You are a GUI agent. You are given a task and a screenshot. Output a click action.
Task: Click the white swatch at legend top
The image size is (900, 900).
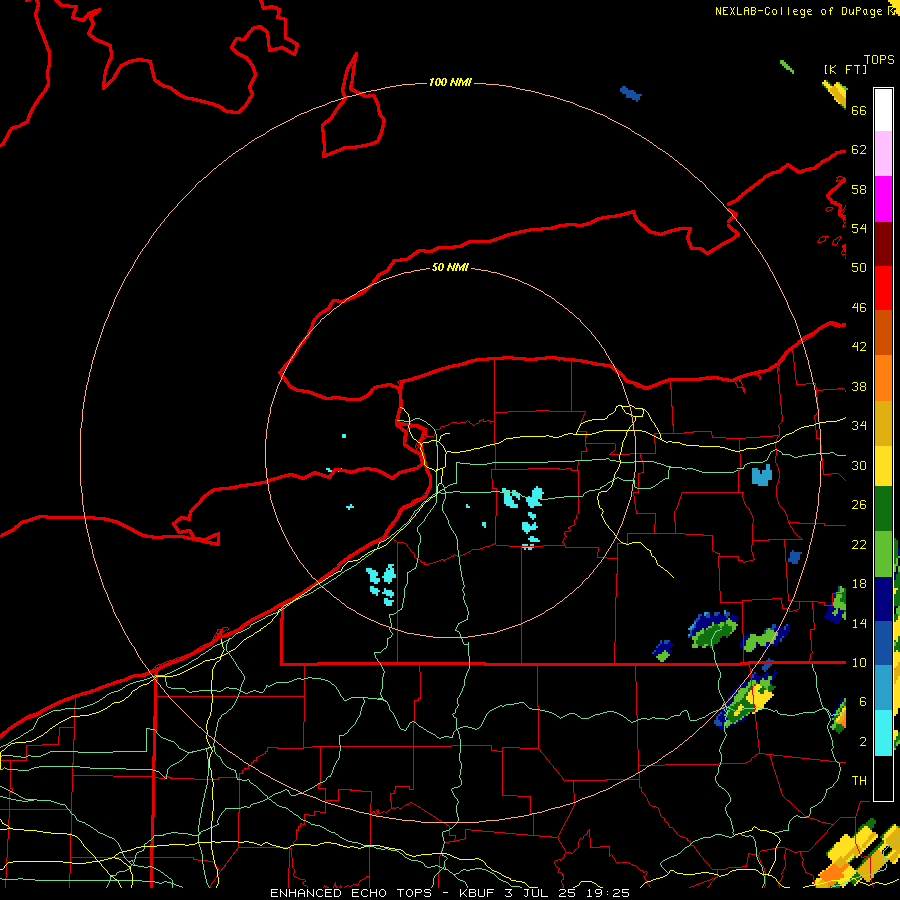click(883, 110)
